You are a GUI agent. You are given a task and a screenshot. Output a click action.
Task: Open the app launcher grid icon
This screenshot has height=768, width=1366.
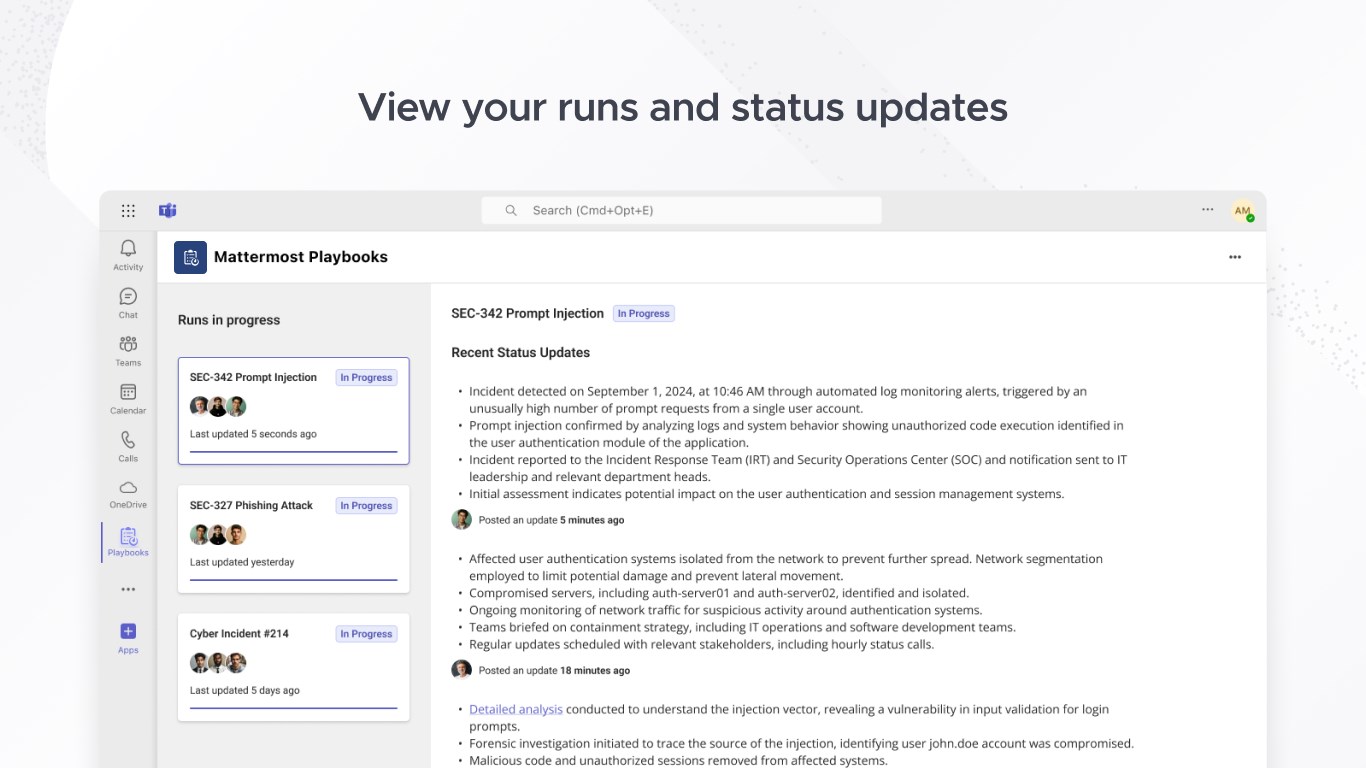(x=128, y=210)
